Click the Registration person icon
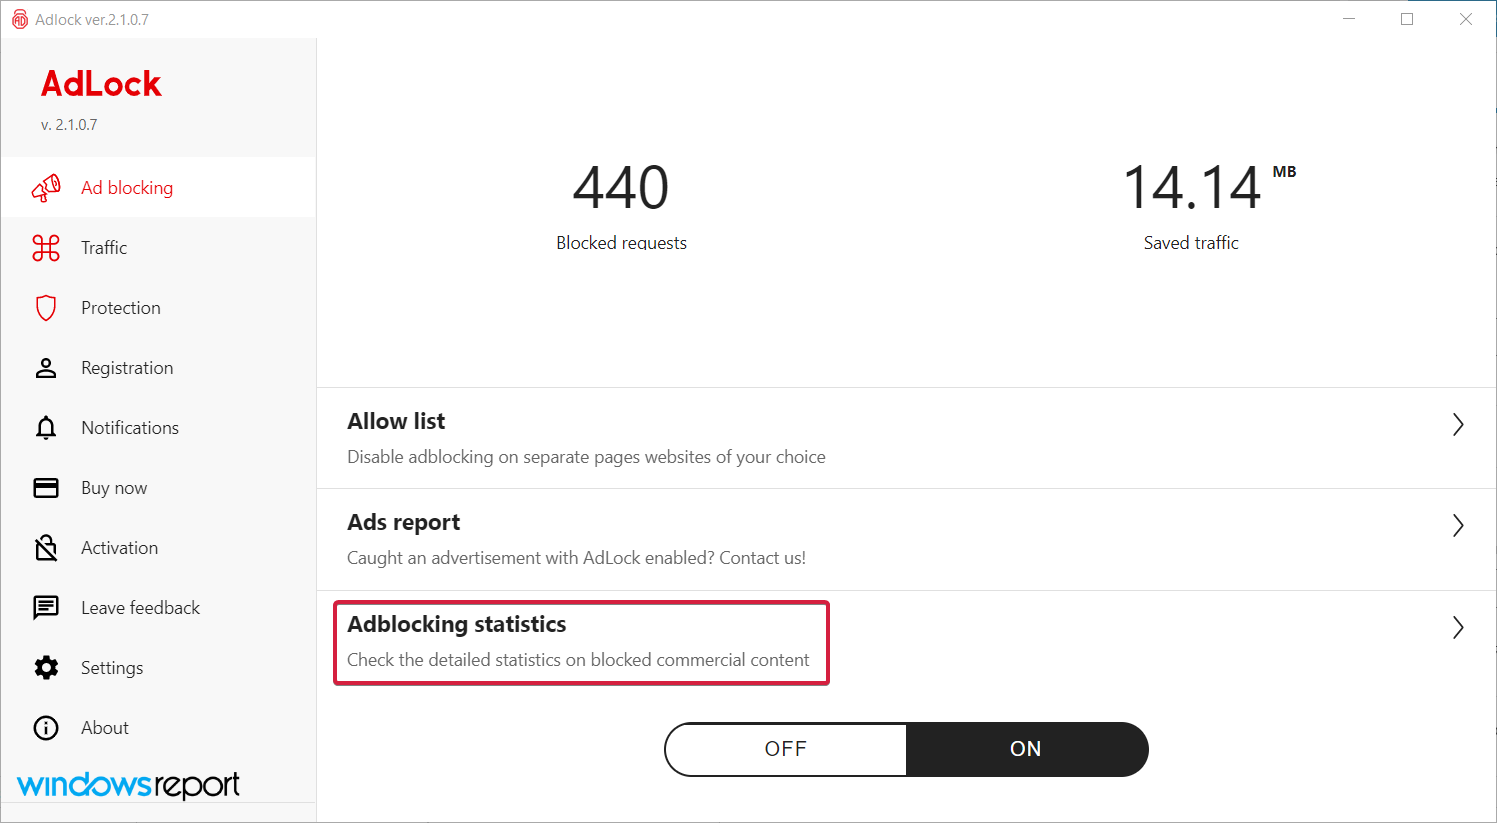 tap(46, 368)
